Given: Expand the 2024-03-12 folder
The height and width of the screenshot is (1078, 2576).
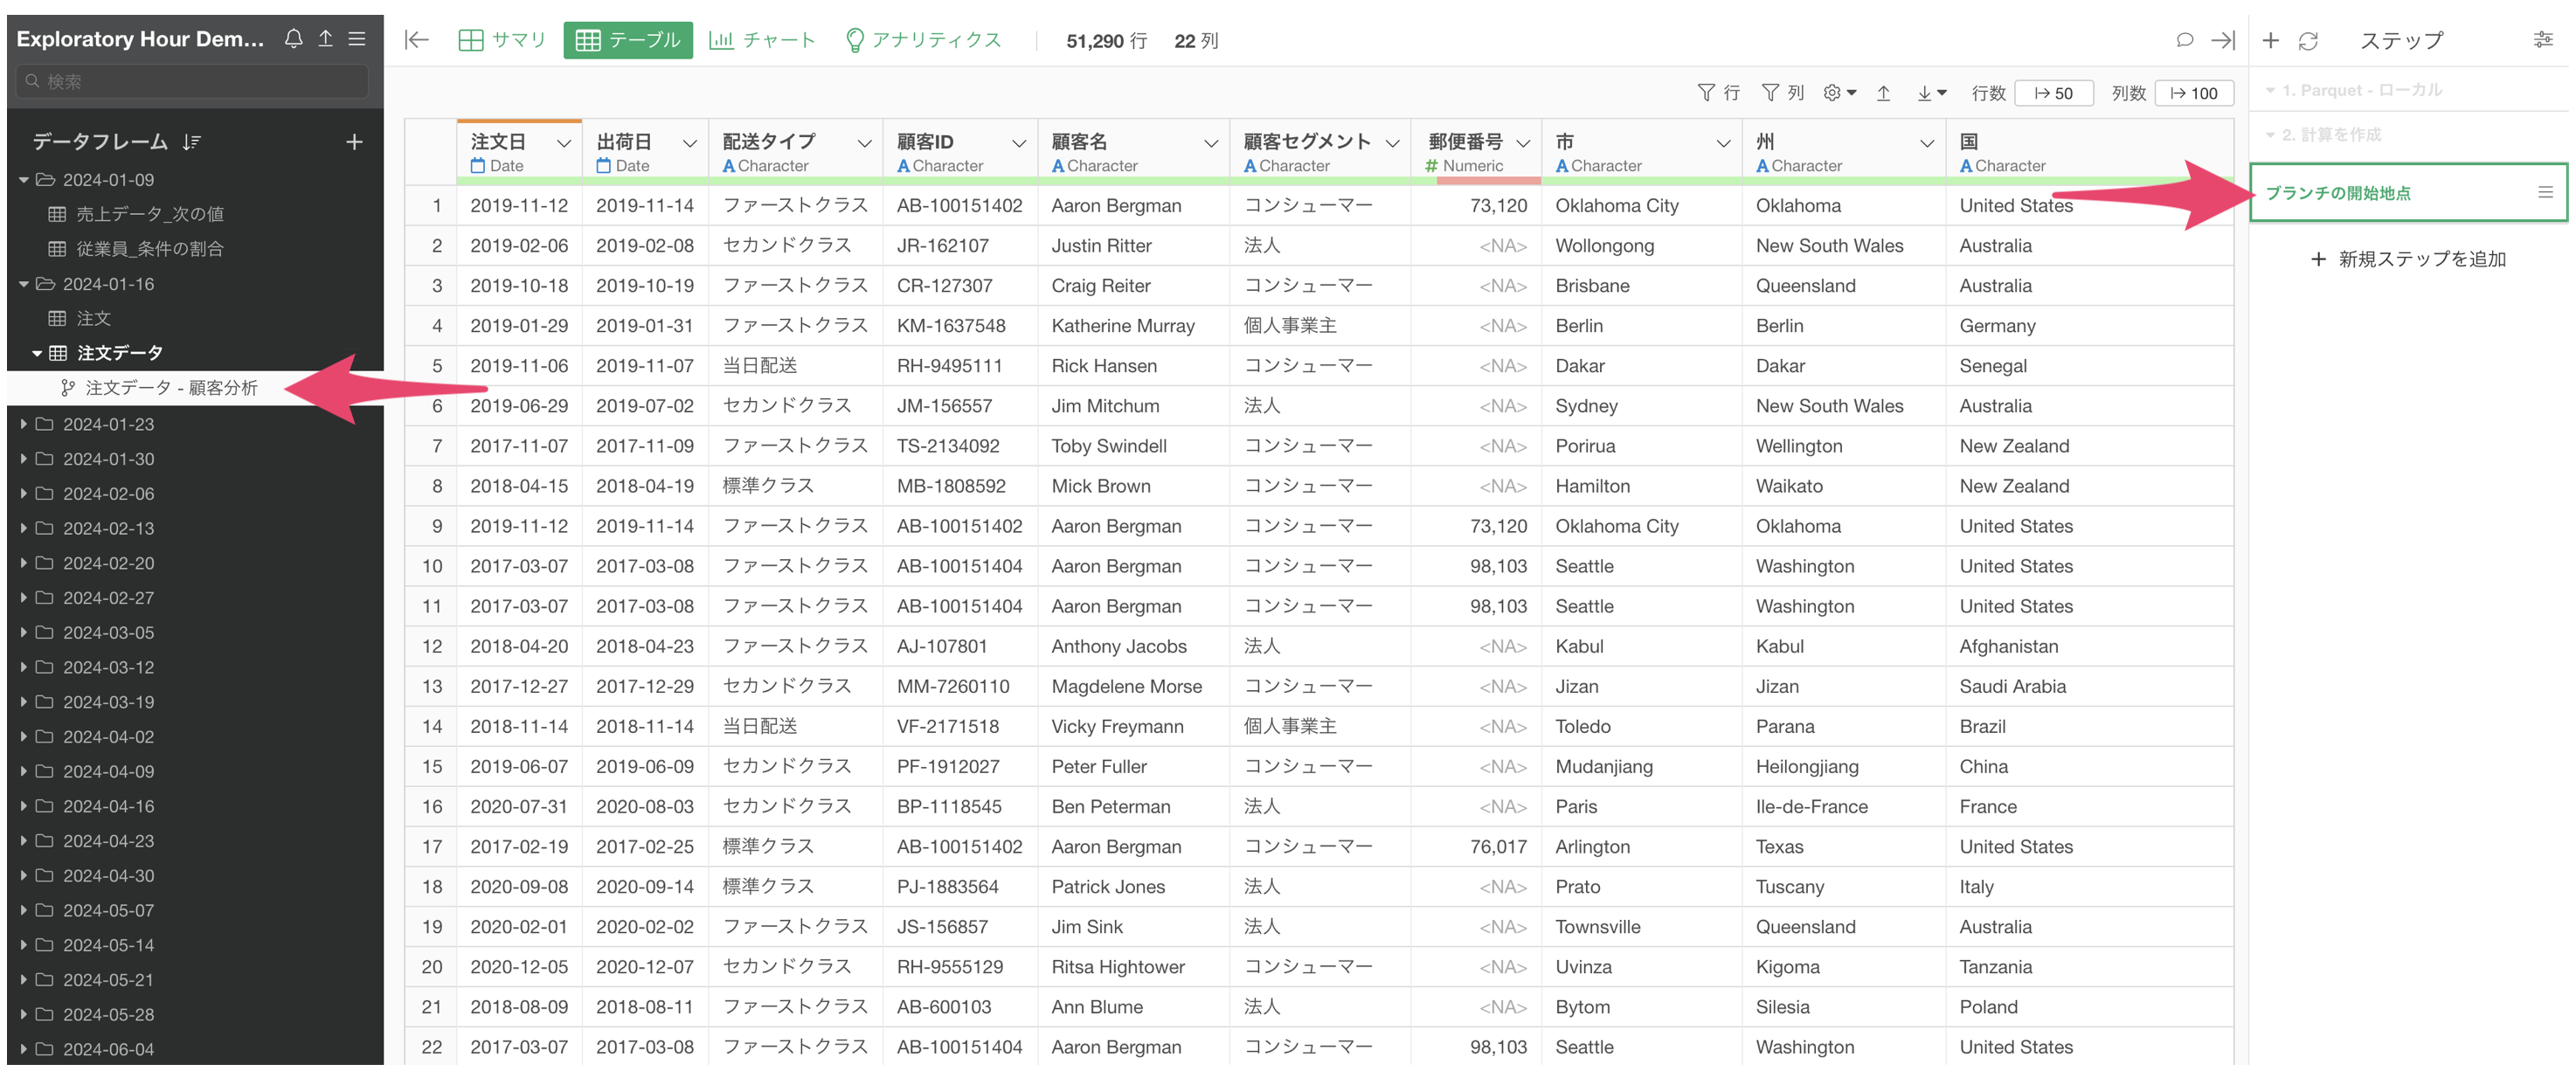Looking at the screenshot, I should (23, 667).
